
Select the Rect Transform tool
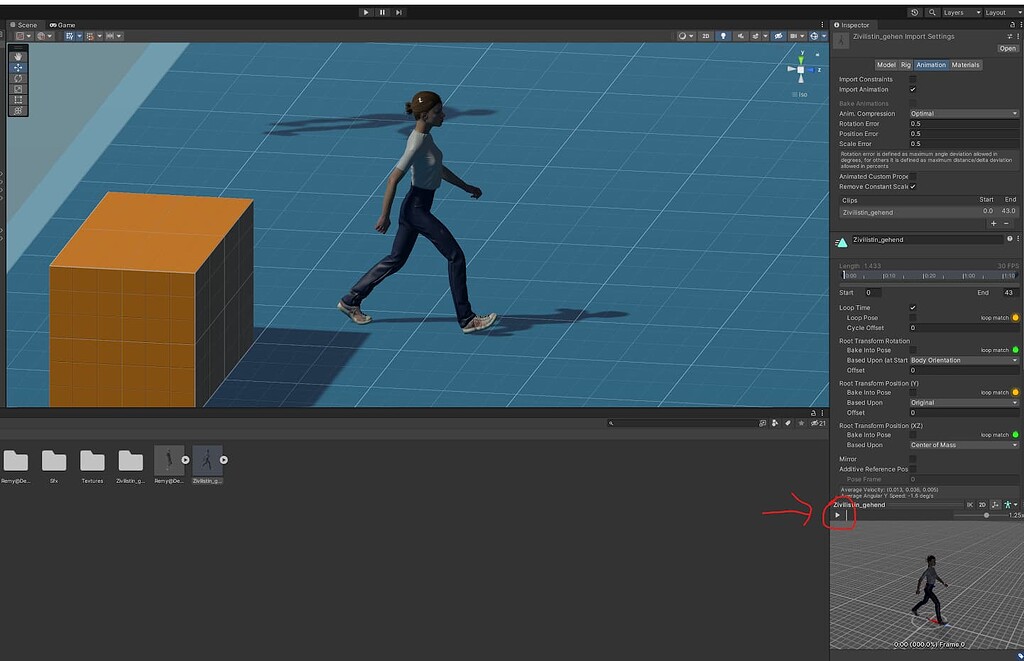pyautogui.click(x=18, y=100)
